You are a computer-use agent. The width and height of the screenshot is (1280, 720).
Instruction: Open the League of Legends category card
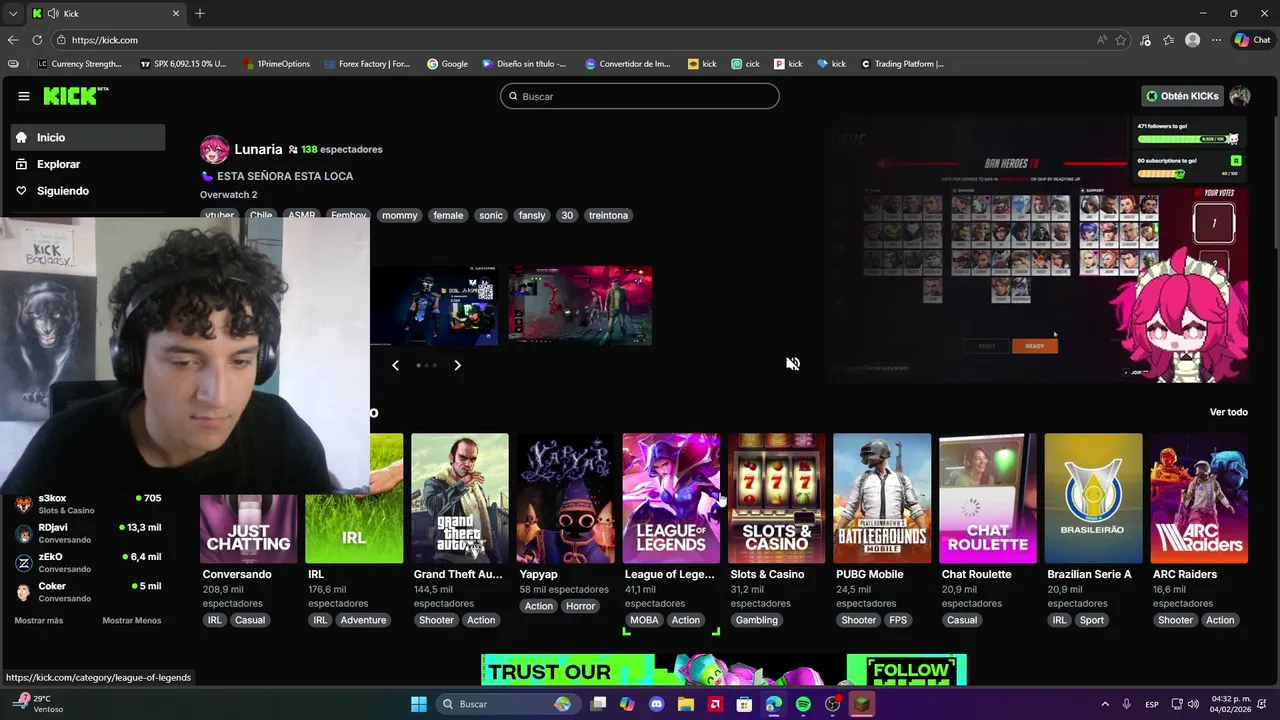tap(671, 498)
